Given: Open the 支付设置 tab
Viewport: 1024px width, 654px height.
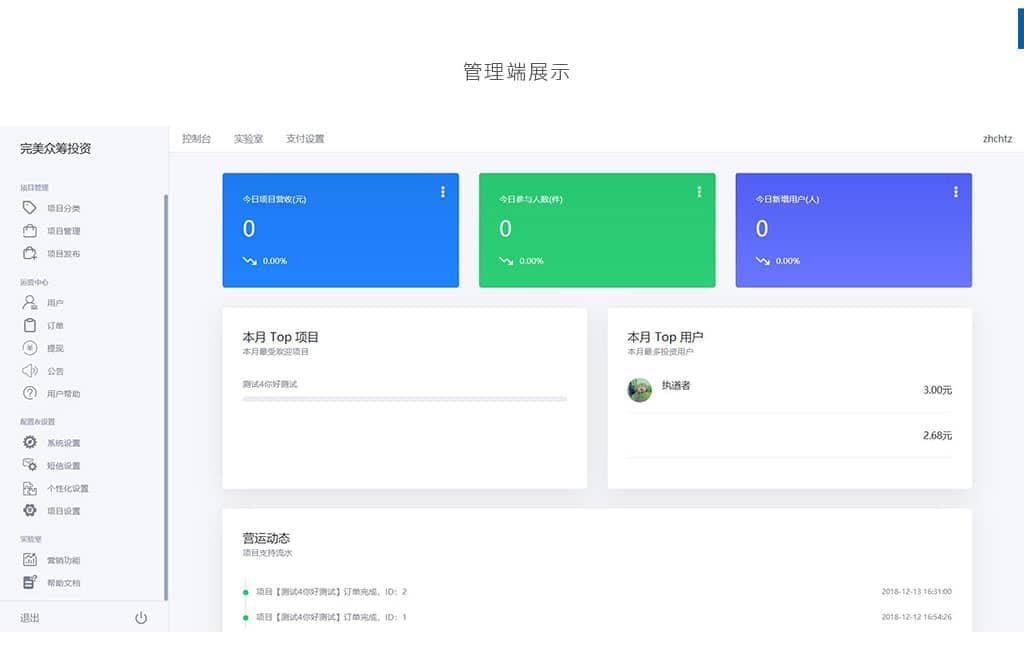Looking at the screenshot, I should coord(305,139).
